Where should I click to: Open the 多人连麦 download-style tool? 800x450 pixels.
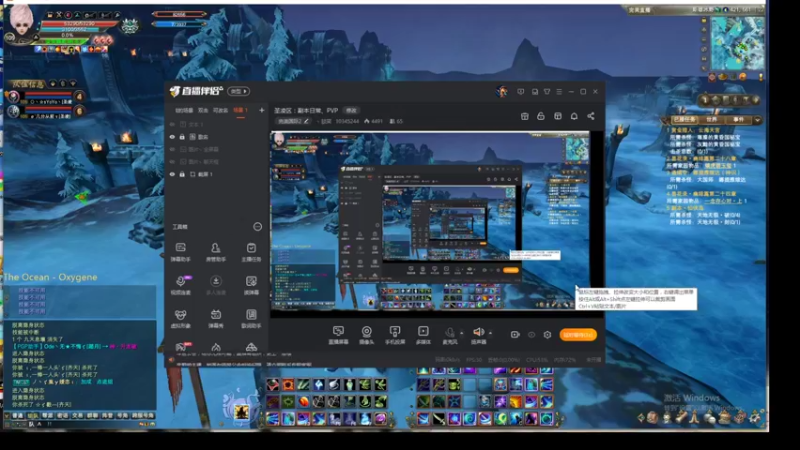216,285
